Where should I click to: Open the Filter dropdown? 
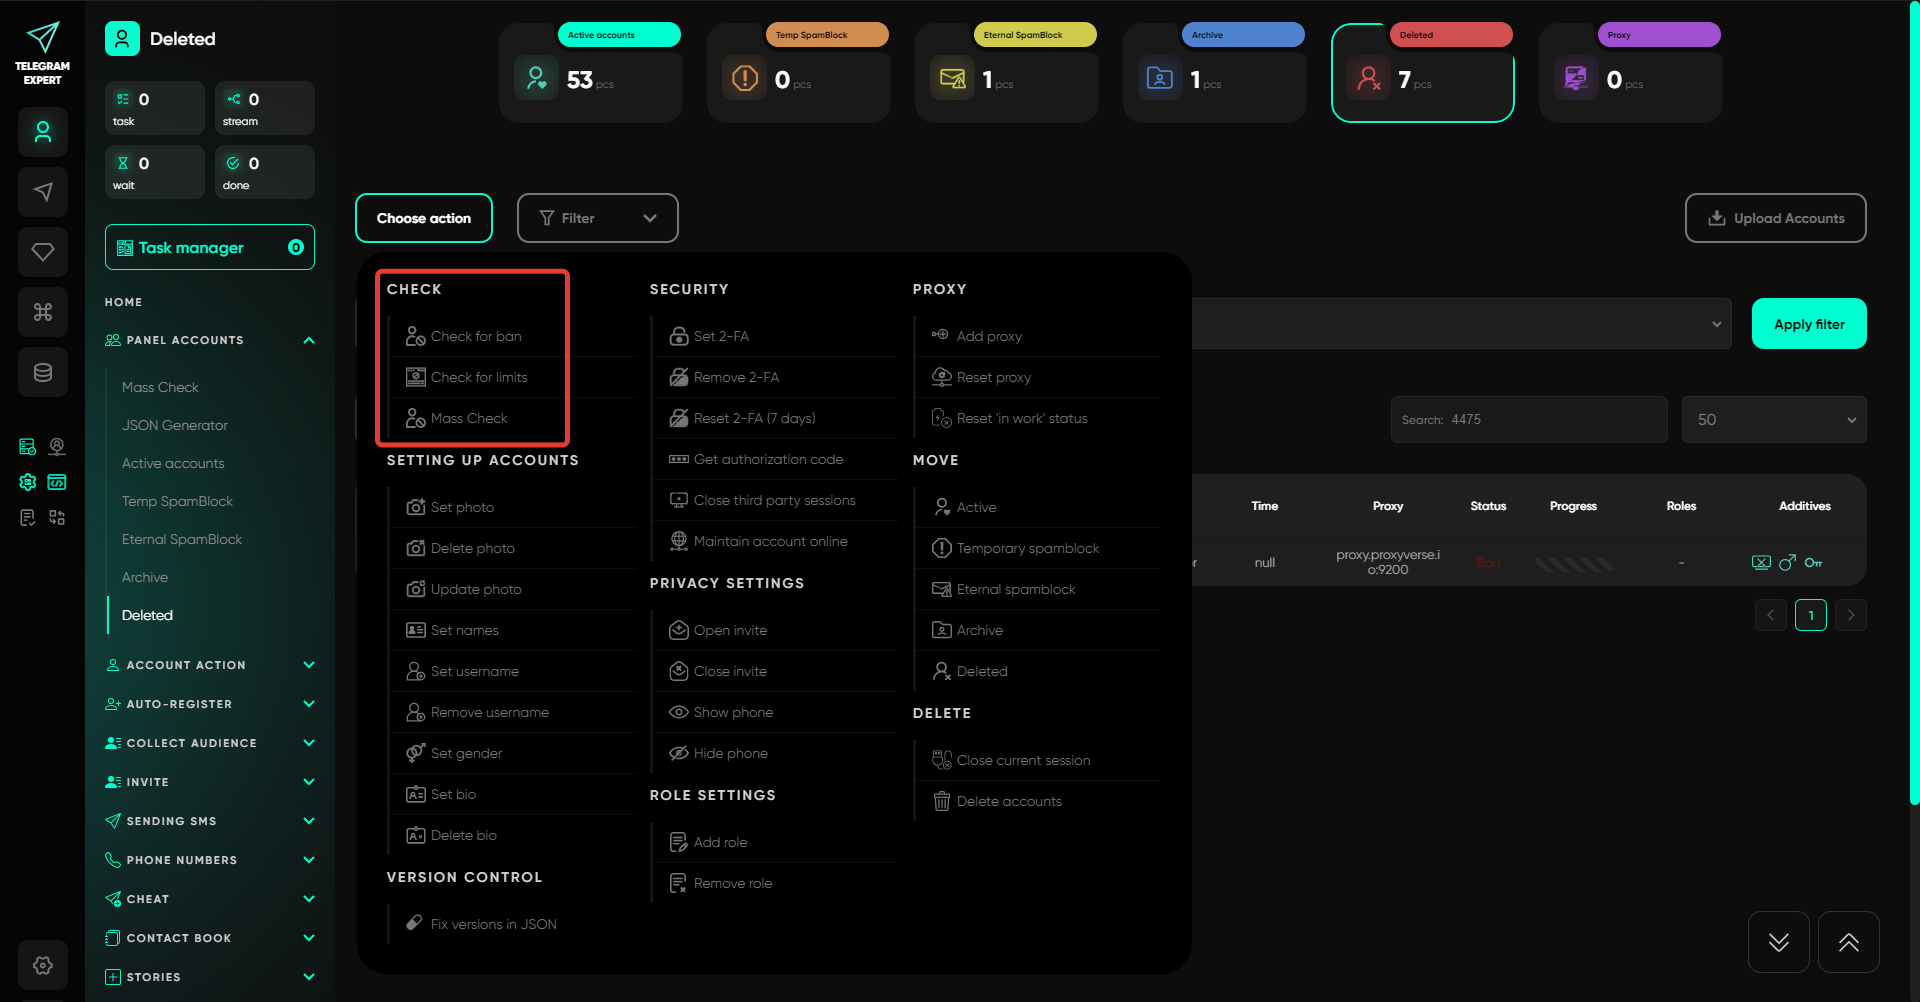coord(597,218)
